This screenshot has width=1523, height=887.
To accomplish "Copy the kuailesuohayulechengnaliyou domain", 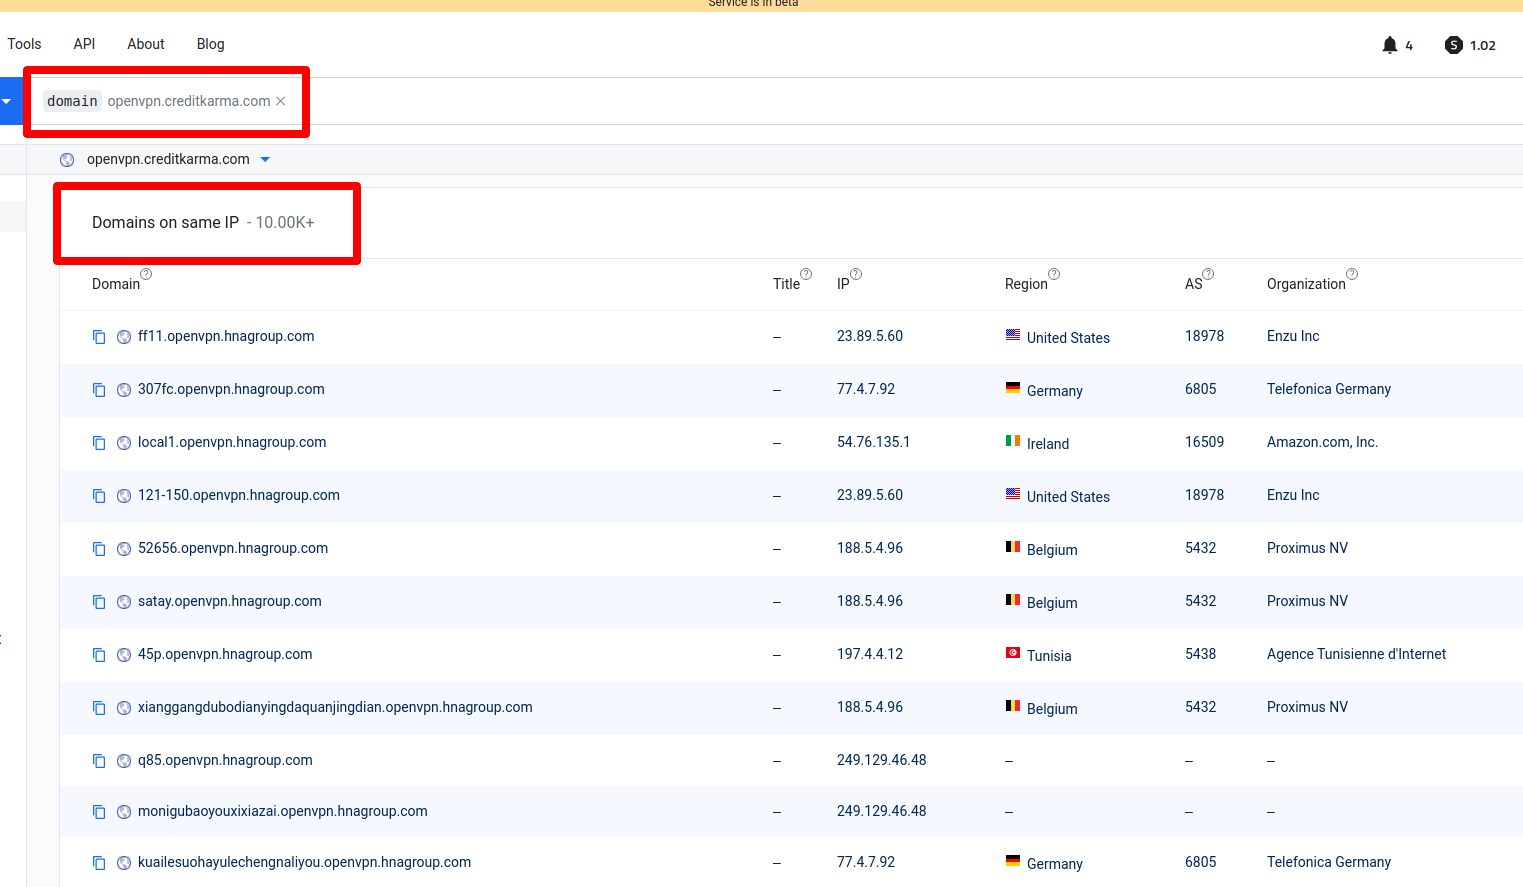I will tap(99, 863).
